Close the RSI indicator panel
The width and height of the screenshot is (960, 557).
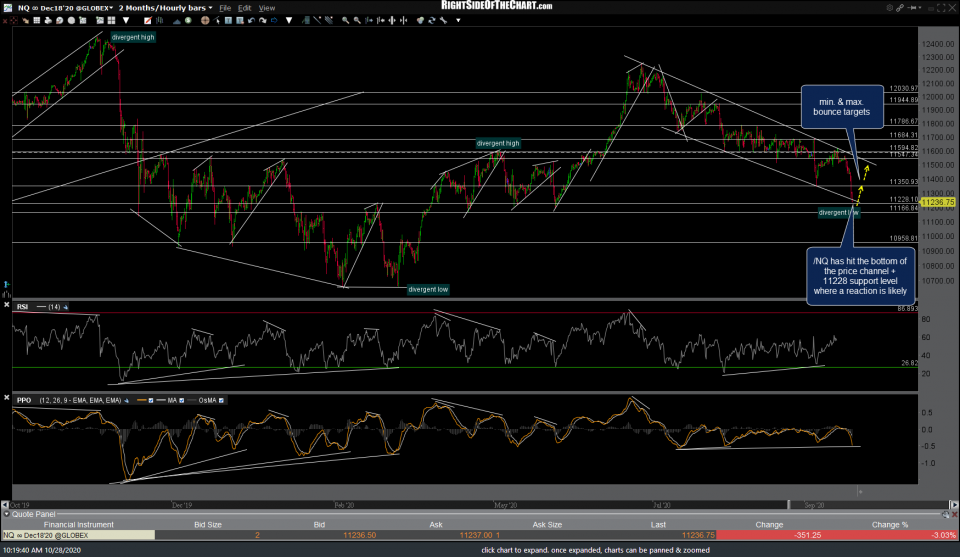[7, 305]
